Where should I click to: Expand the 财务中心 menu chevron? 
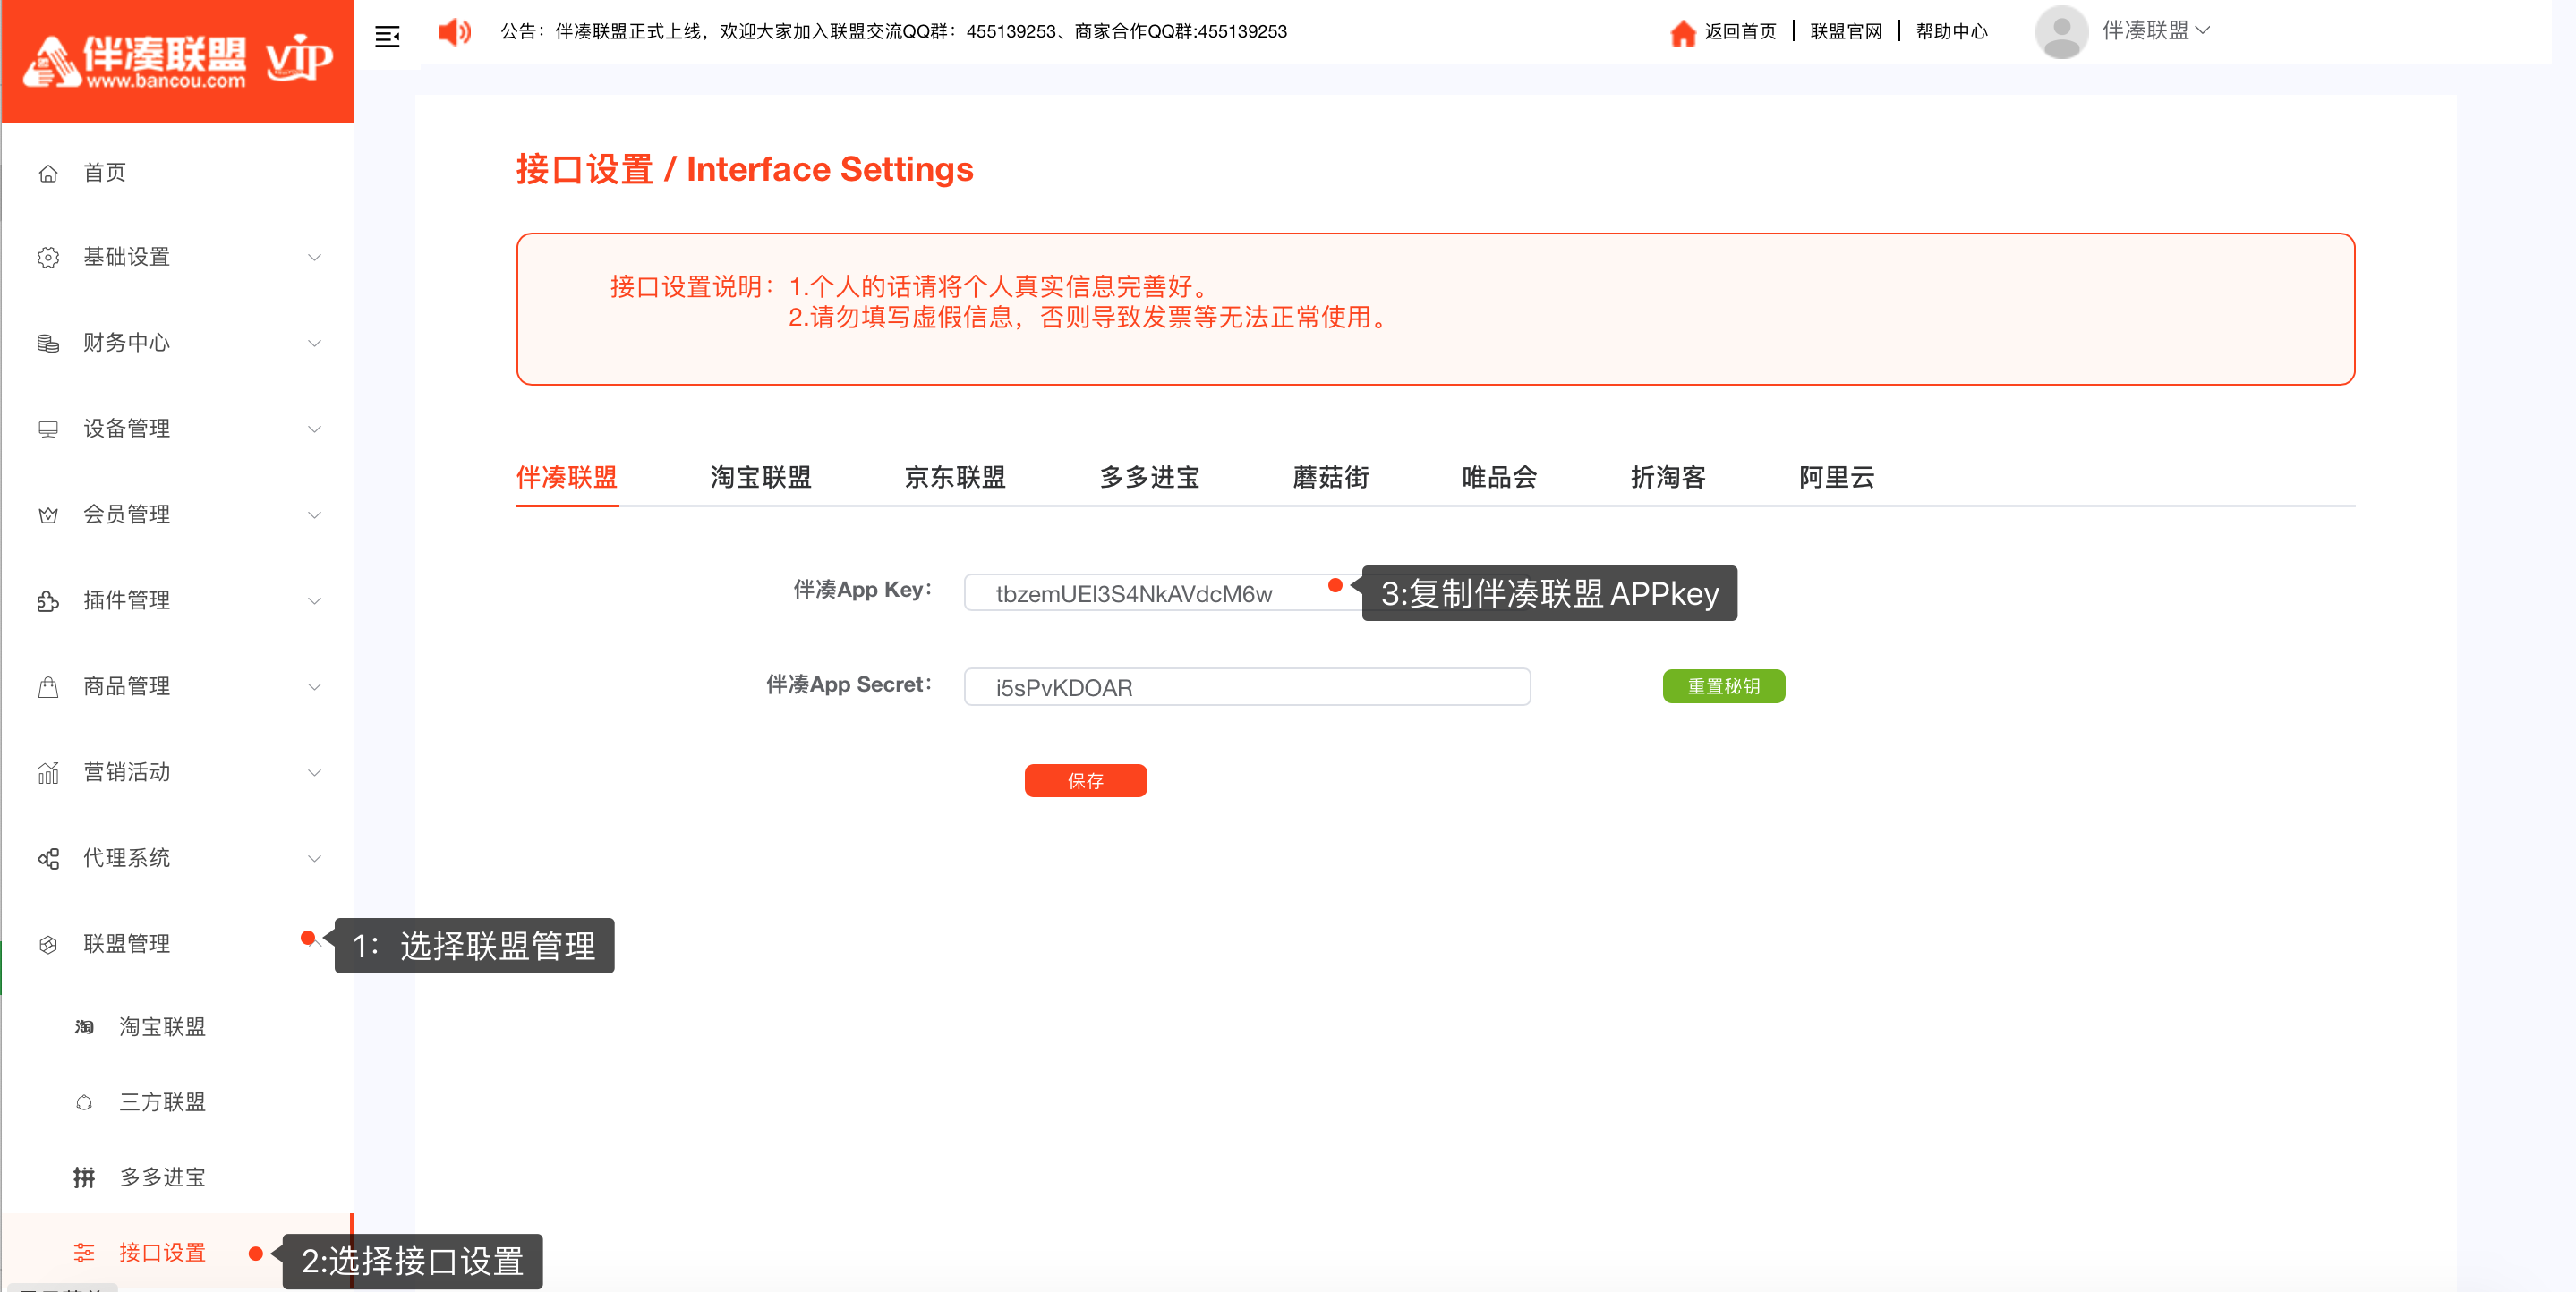click(x=314, y=343)
